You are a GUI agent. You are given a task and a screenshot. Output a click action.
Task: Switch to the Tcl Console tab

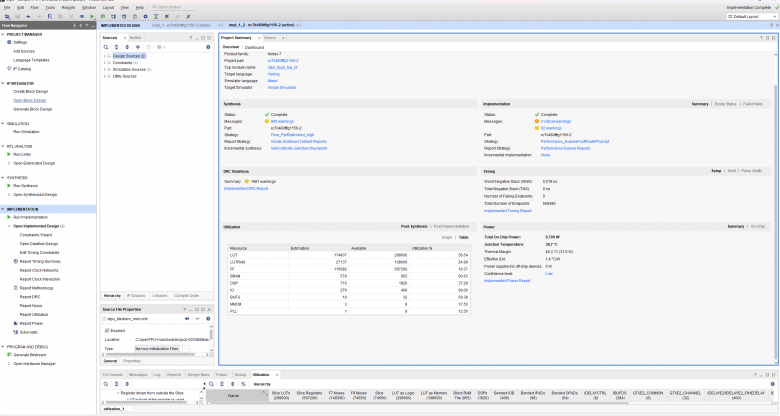click(x=112, y=374)
